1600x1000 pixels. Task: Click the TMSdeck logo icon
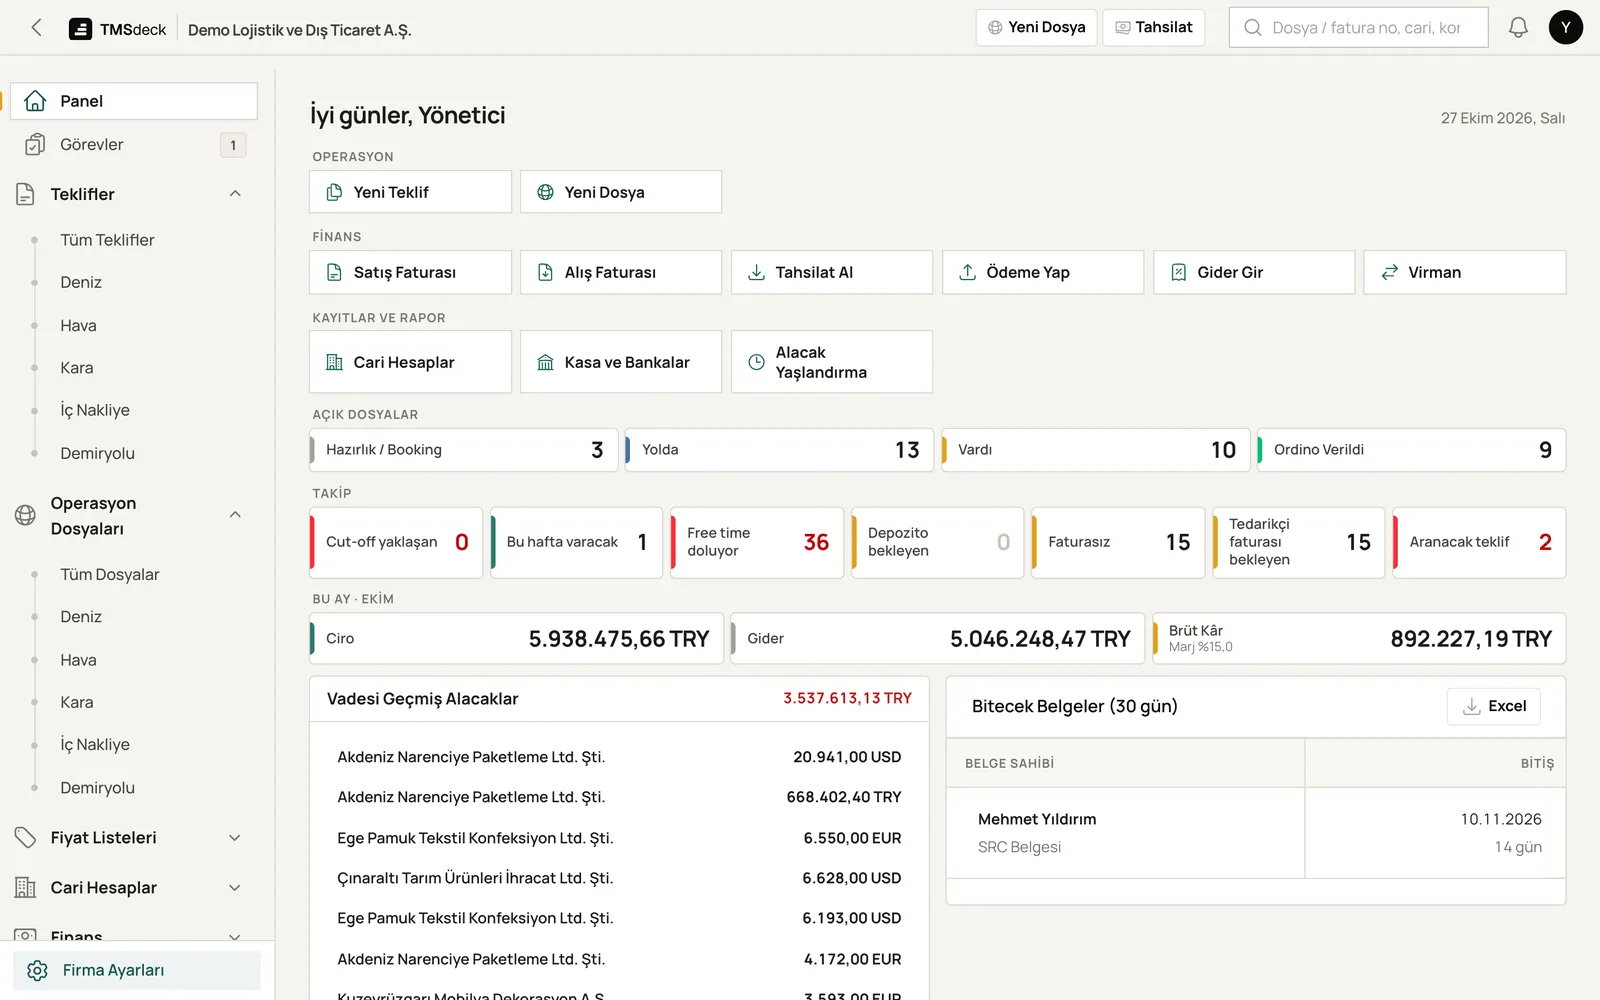[80, 29]
